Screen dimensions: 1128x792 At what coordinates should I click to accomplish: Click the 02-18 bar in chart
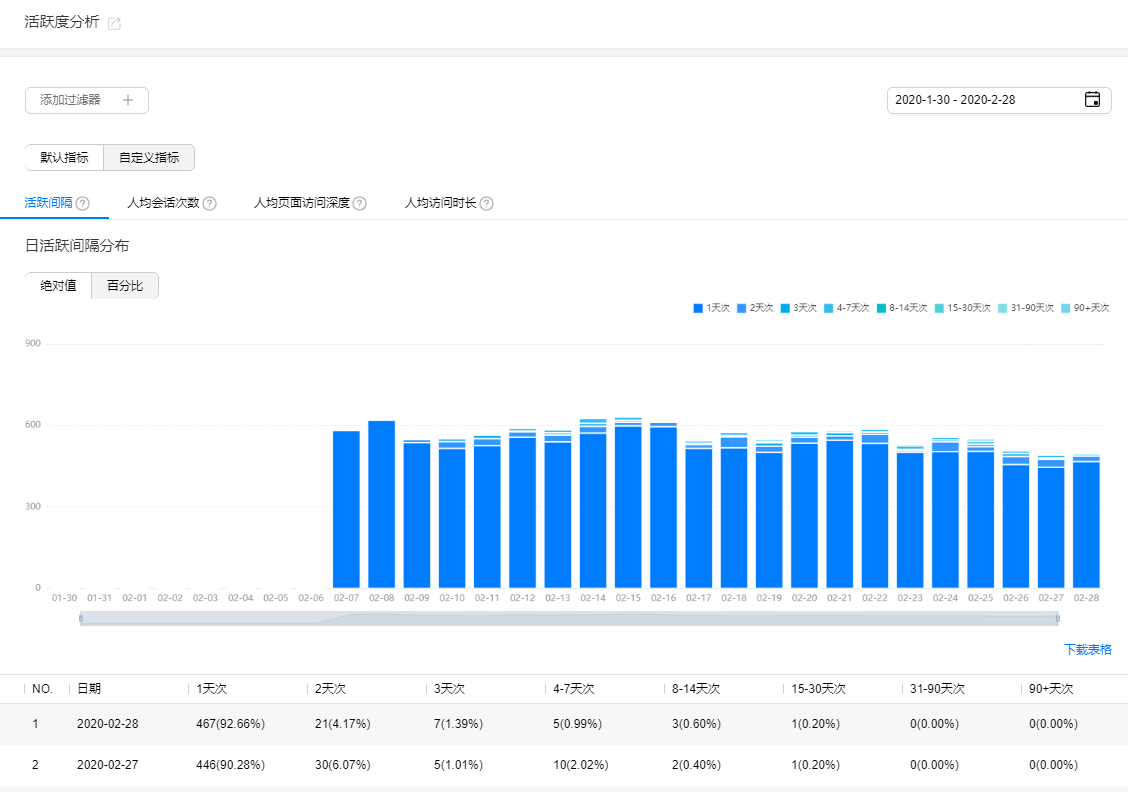coord(734,511)
